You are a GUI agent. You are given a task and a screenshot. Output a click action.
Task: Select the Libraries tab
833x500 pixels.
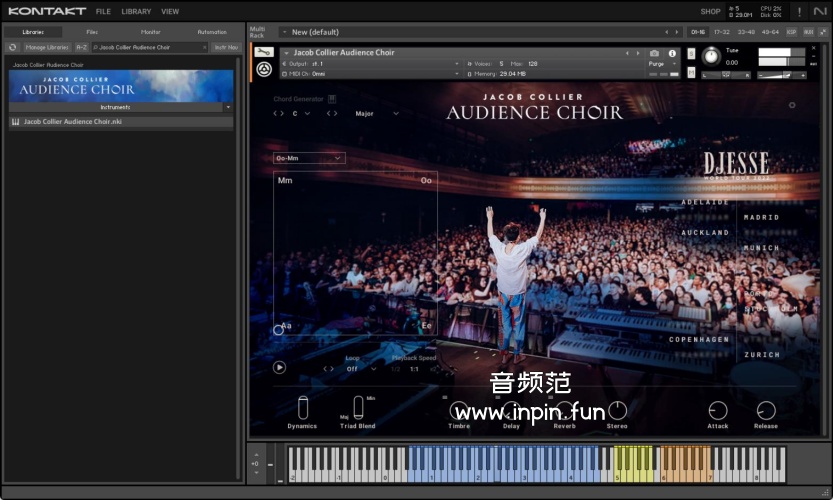tap(33, 32)
